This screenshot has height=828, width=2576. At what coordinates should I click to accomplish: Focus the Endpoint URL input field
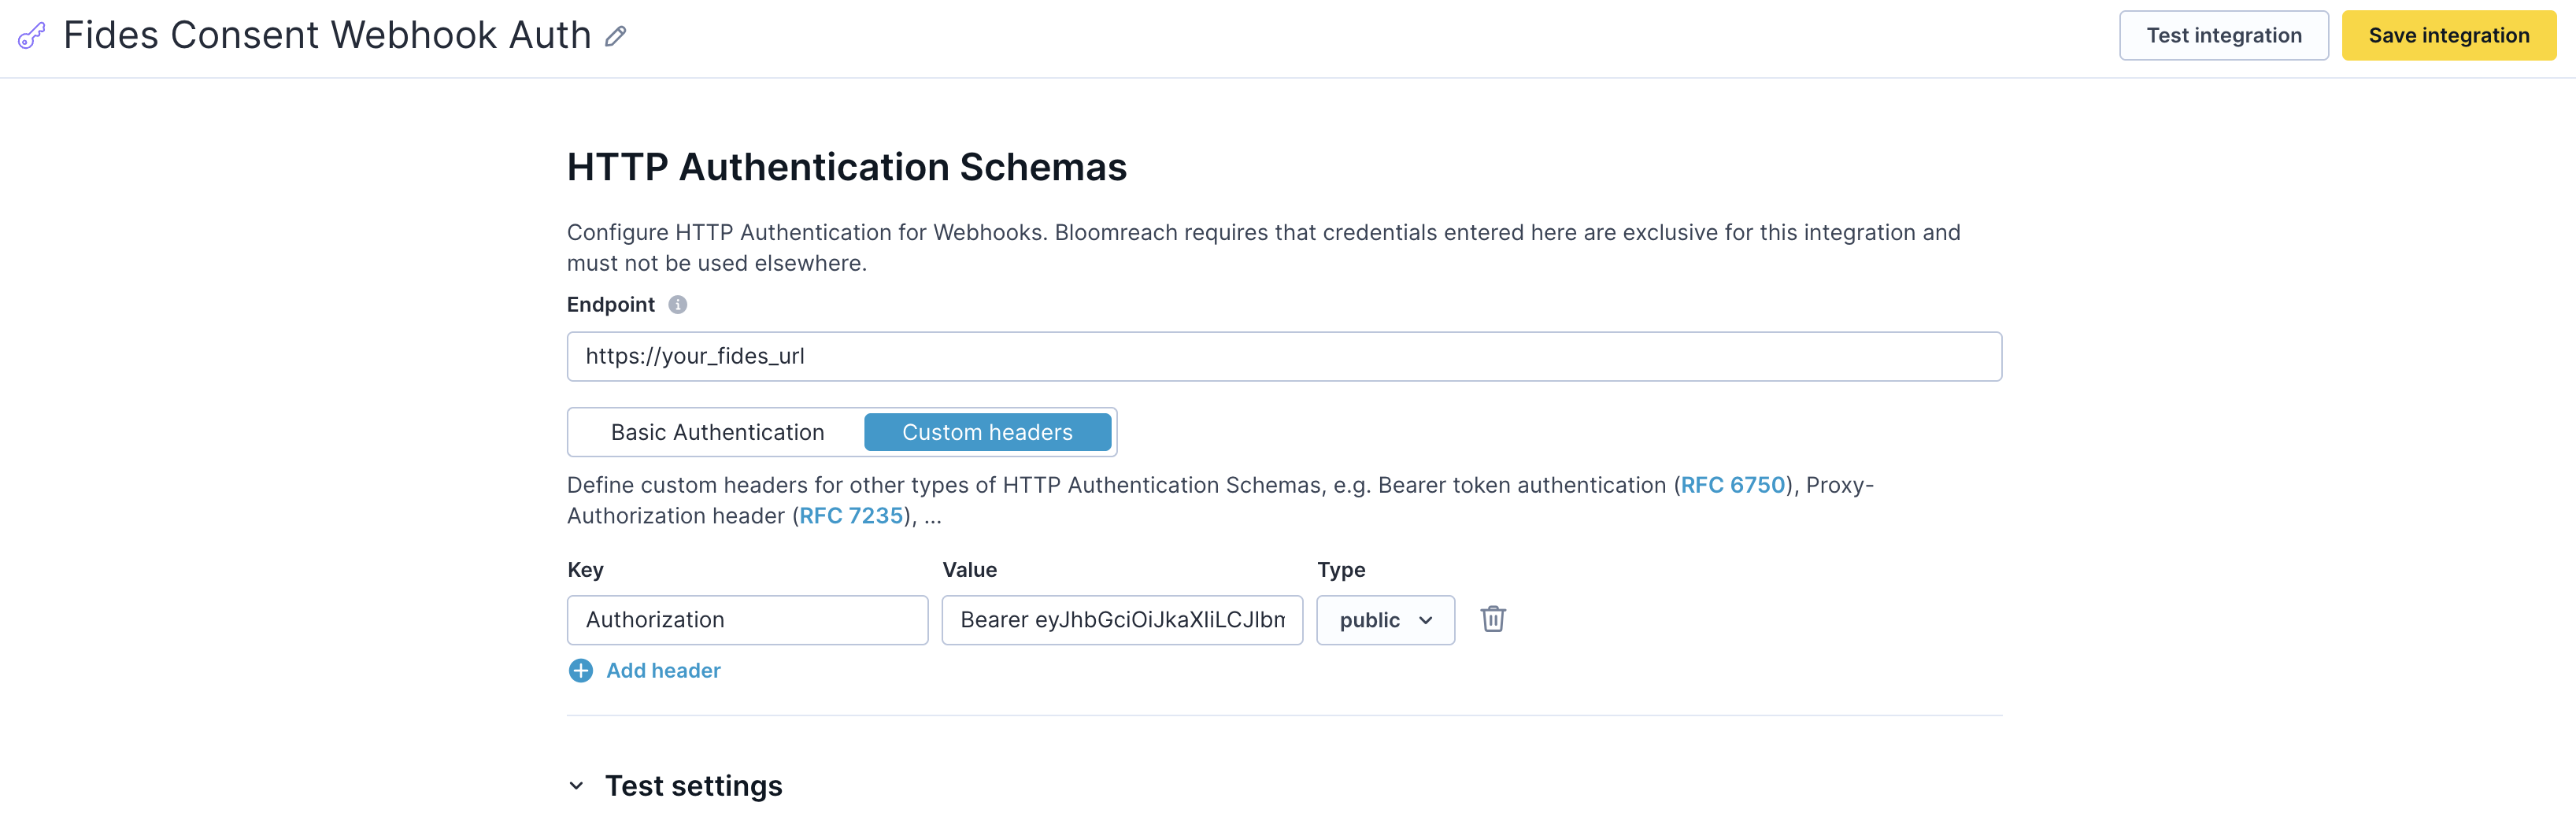click(1283, 357)
